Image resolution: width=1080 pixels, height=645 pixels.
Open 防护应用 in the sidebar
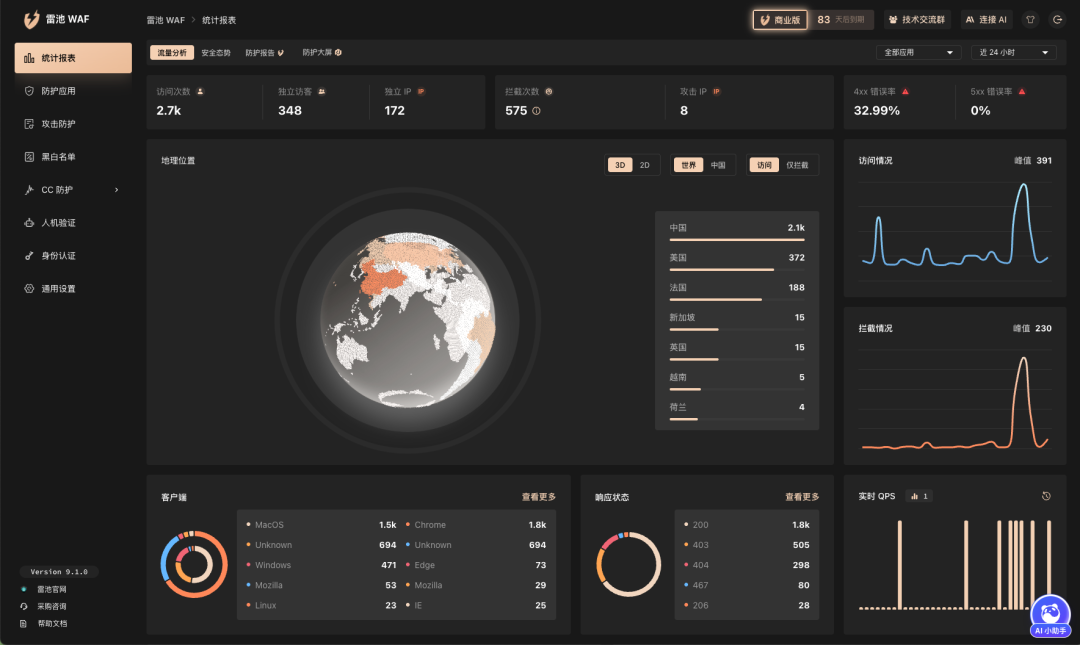pos(73,91)
